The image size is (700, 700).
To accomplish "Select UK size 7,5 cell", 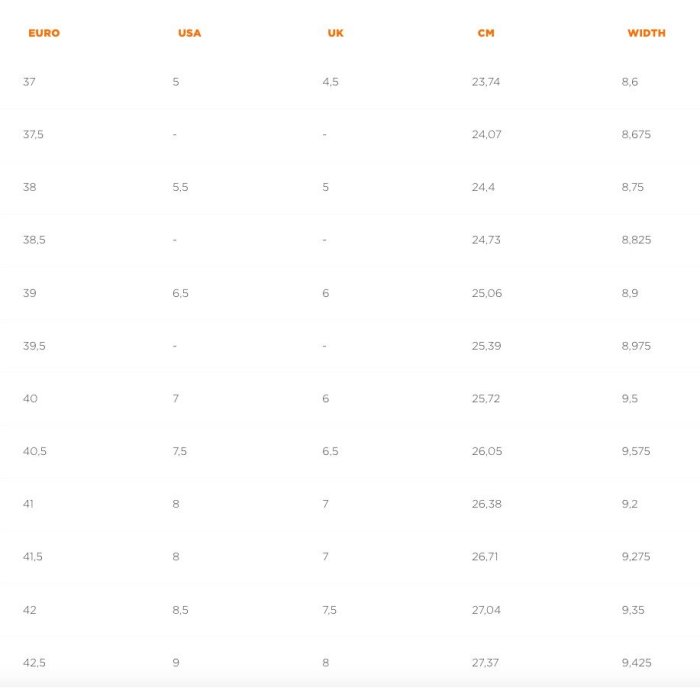I will 330,609.
